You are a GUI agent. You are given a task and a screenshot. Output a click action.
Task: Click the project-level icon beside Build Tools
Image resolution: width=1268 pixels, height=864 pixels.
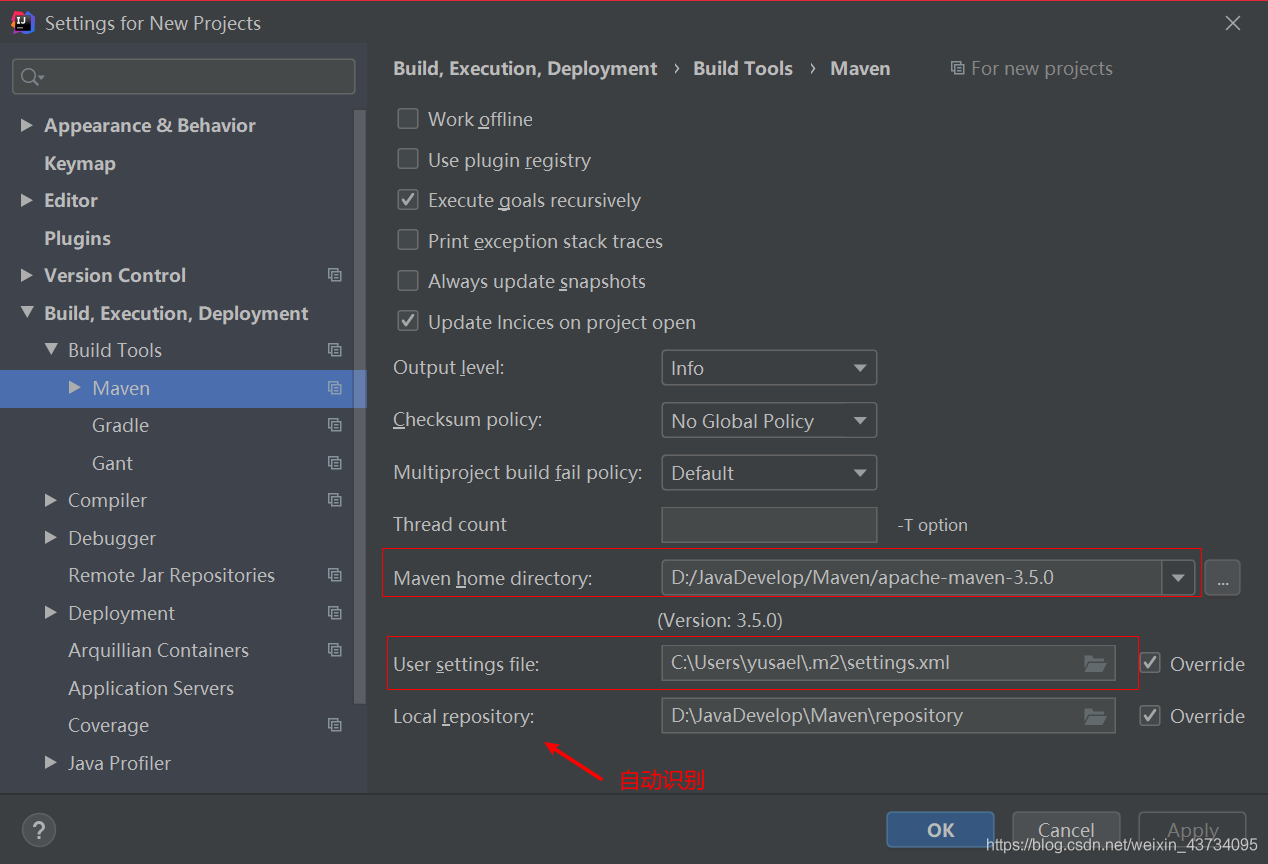335,350
